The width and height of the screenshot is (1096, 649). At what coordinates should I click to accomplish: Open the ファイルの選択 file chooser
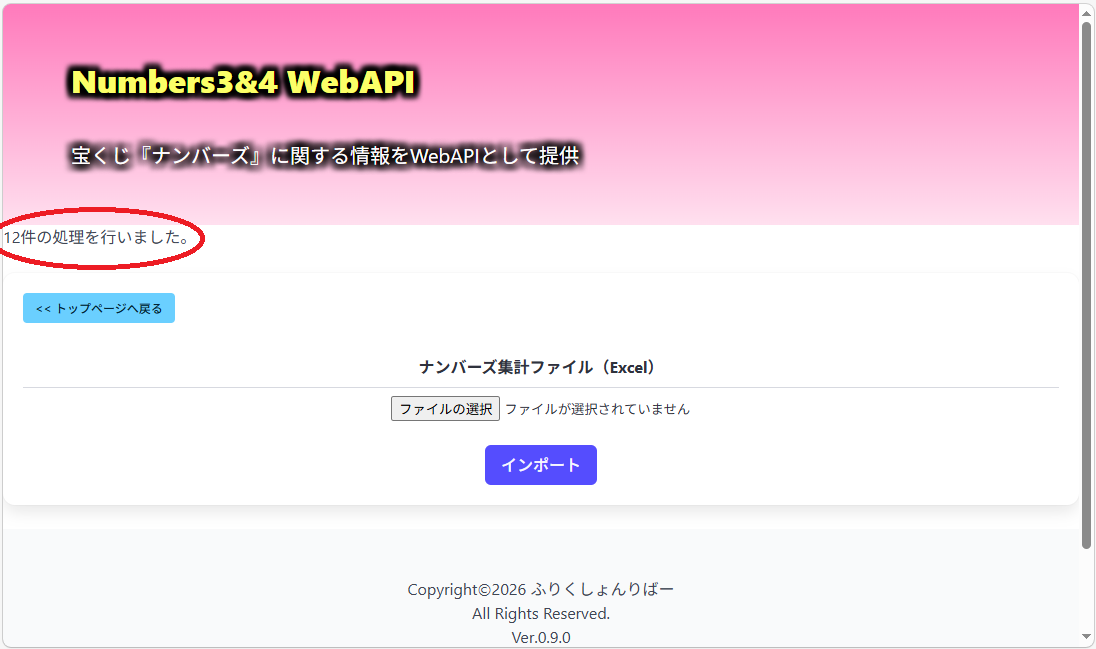click(445, 408)
